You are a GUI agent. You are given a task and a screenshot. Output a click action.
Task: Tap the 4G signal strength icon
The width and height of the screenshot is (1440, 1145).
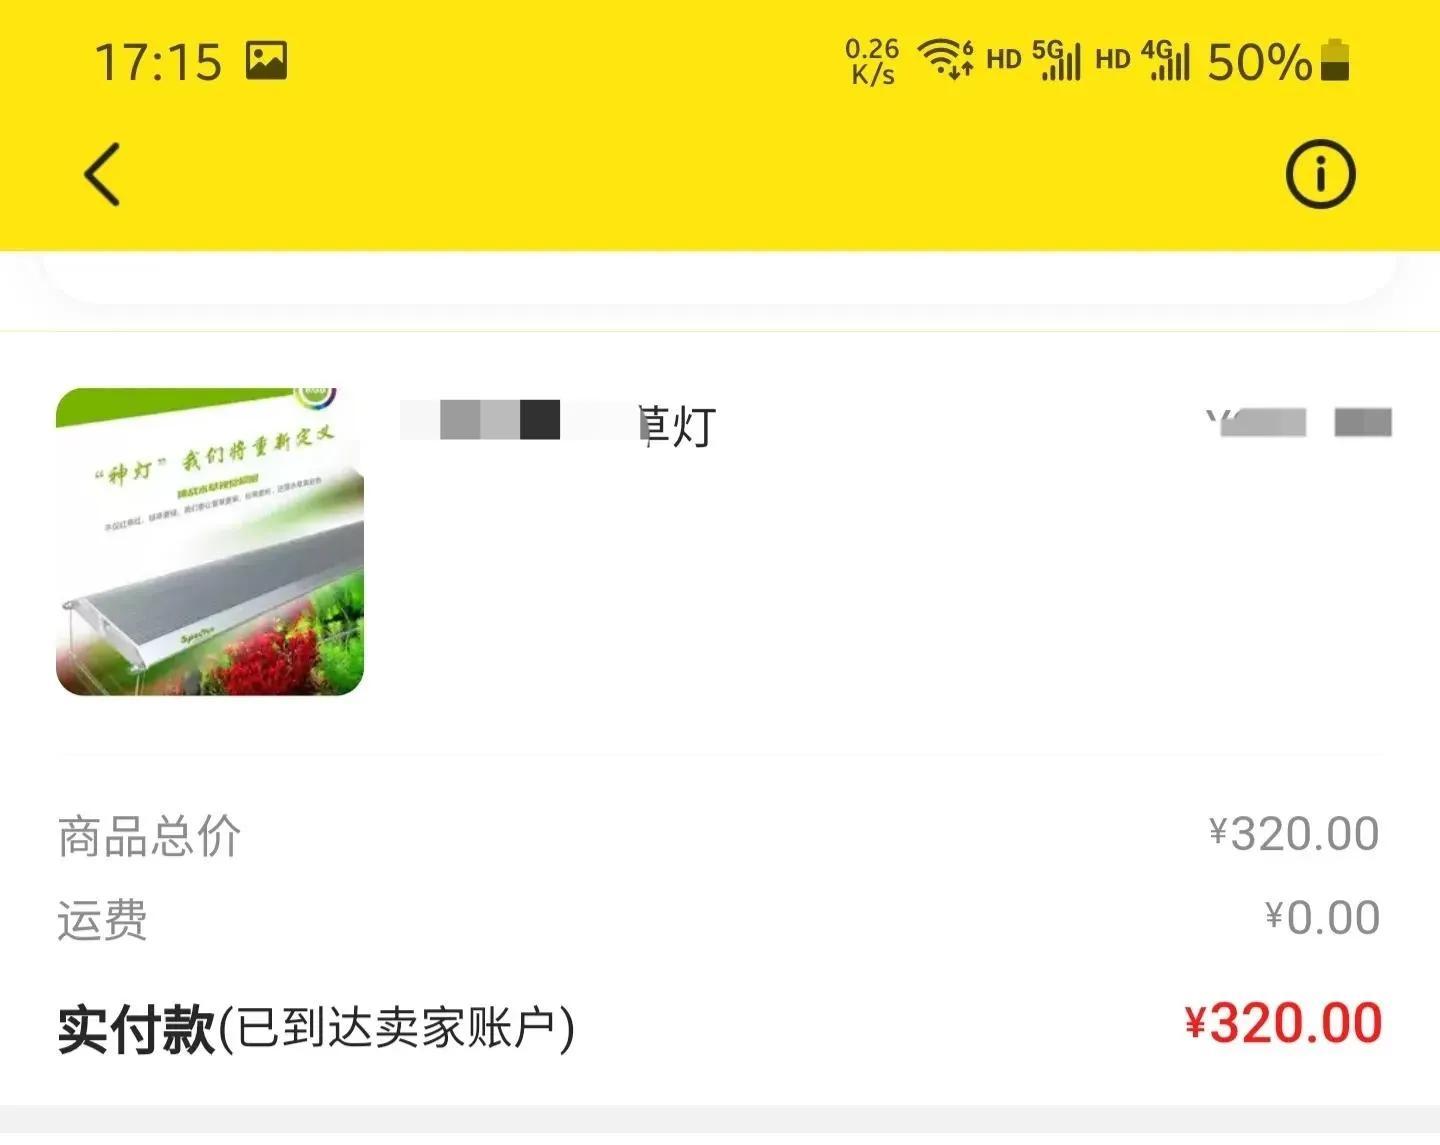[1165, 60]
